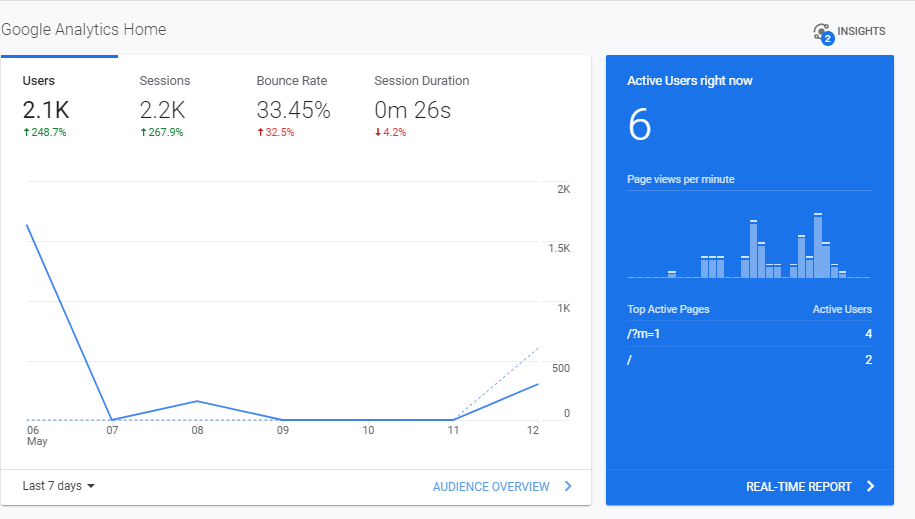
Task: Click the tallest bar in page views chart
Action: tap(818, 246)
